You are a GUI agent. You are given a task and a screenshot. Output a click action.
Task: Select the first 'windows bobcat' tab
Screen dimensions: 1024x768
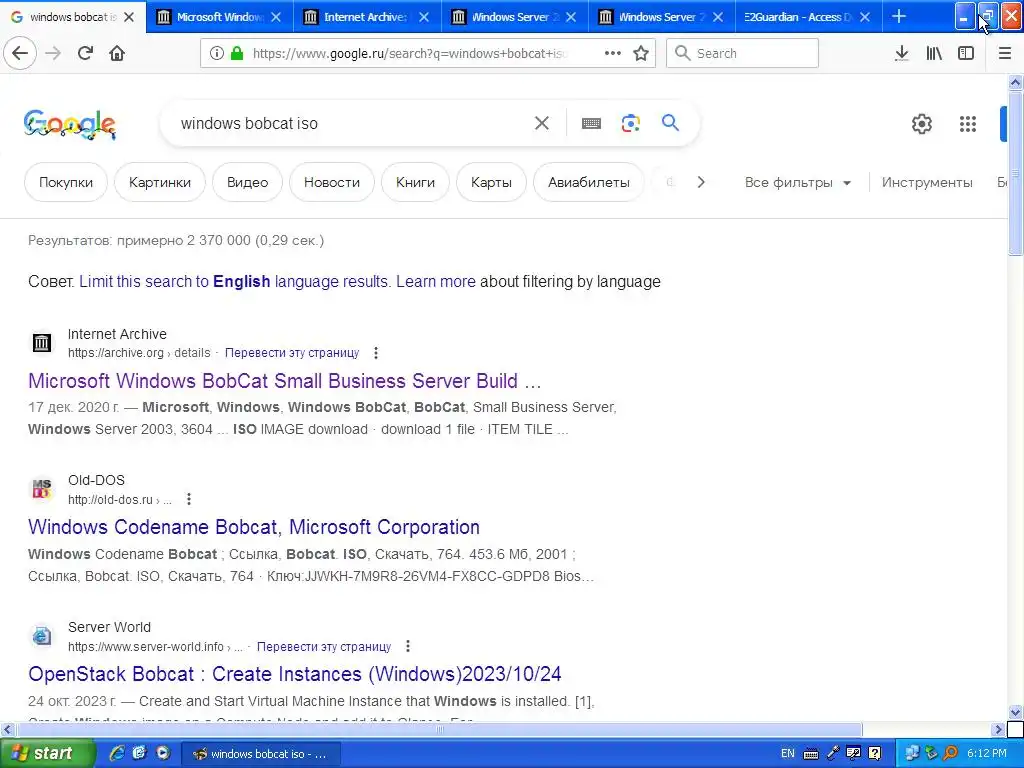pyautogui.click(x=72, y=17)
